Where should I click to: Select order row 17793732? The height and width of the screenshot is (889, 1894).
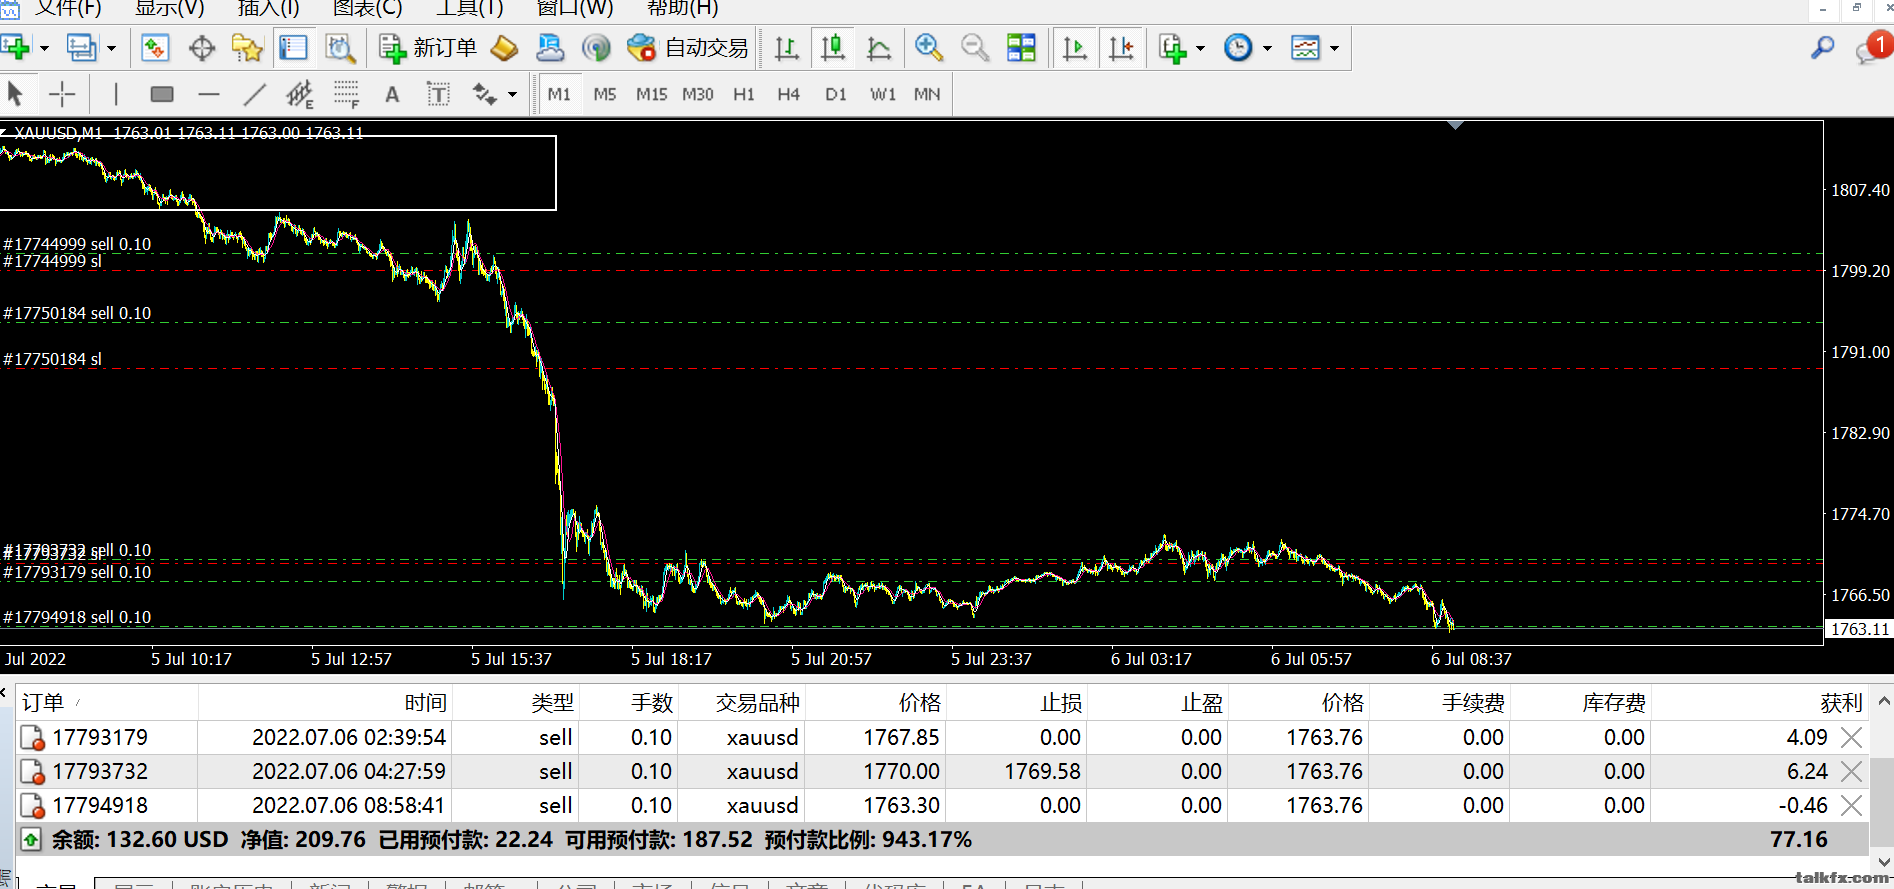coord(942,772)
